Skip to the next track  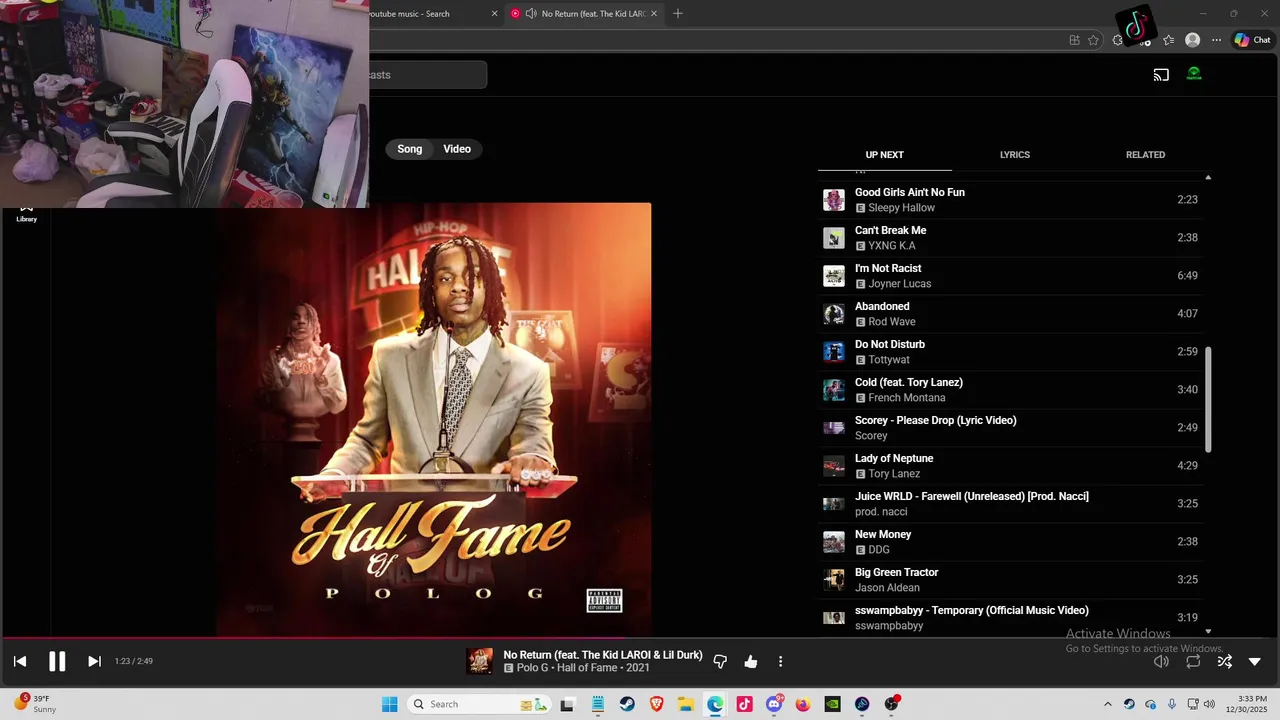point(94,661)
